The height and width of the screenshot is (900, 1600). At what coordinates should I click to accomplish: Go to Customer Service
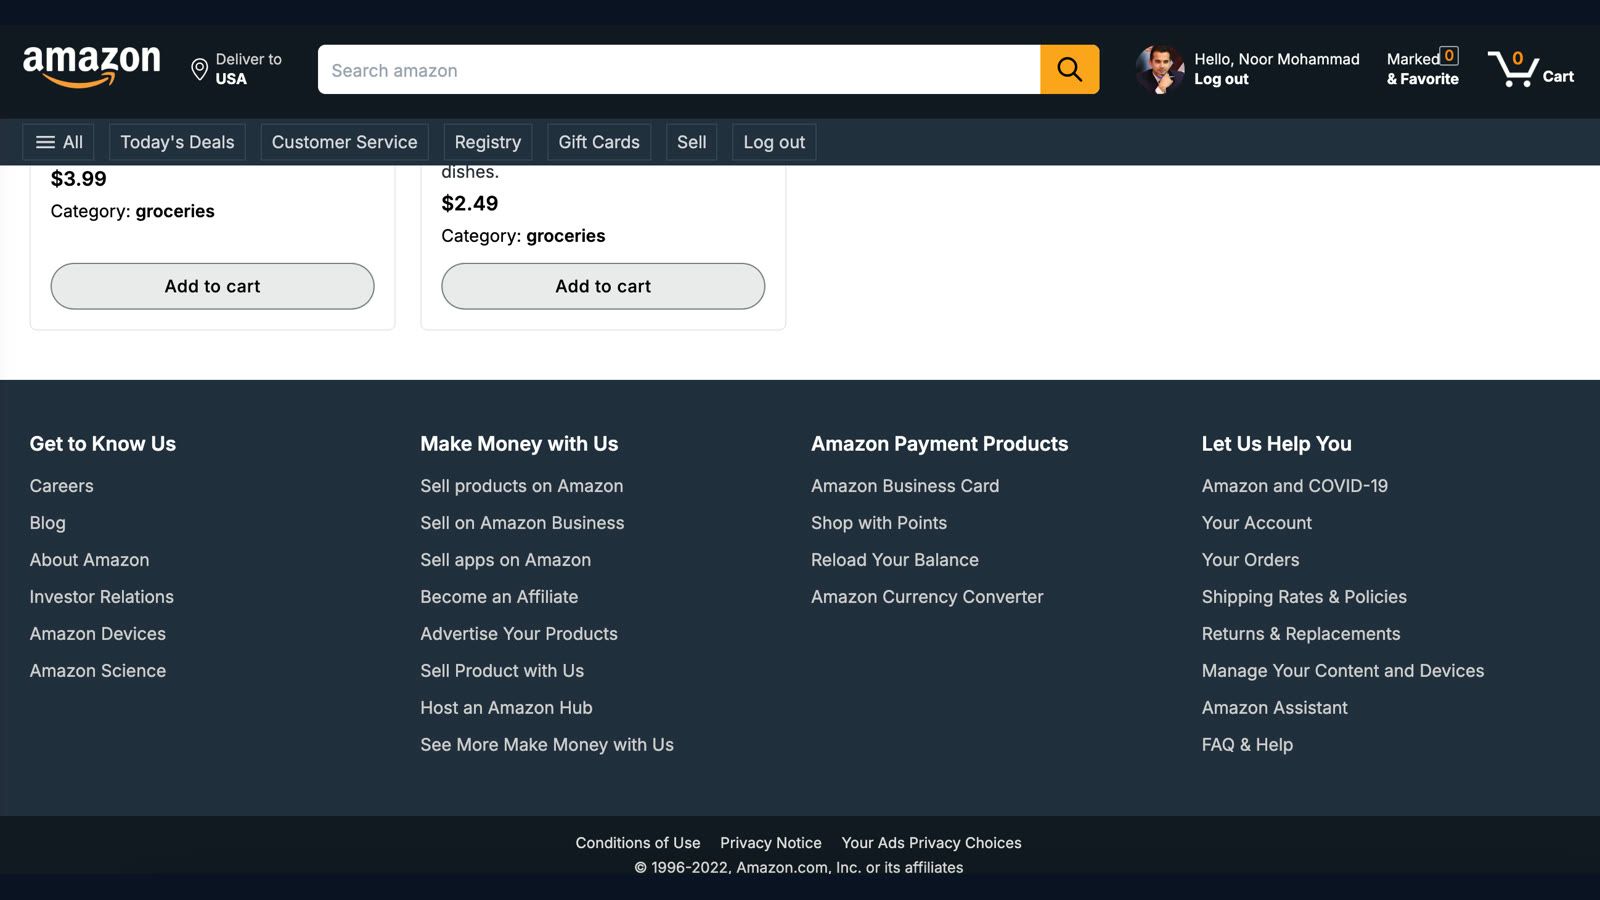click(x=344, y=142)
